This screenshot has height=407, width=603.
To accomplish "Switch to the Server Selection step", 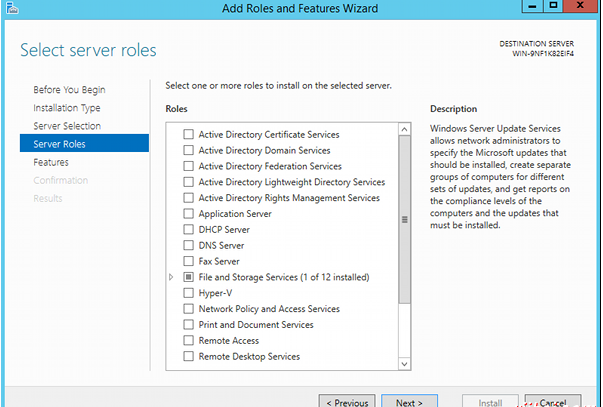I will (67, 126).
